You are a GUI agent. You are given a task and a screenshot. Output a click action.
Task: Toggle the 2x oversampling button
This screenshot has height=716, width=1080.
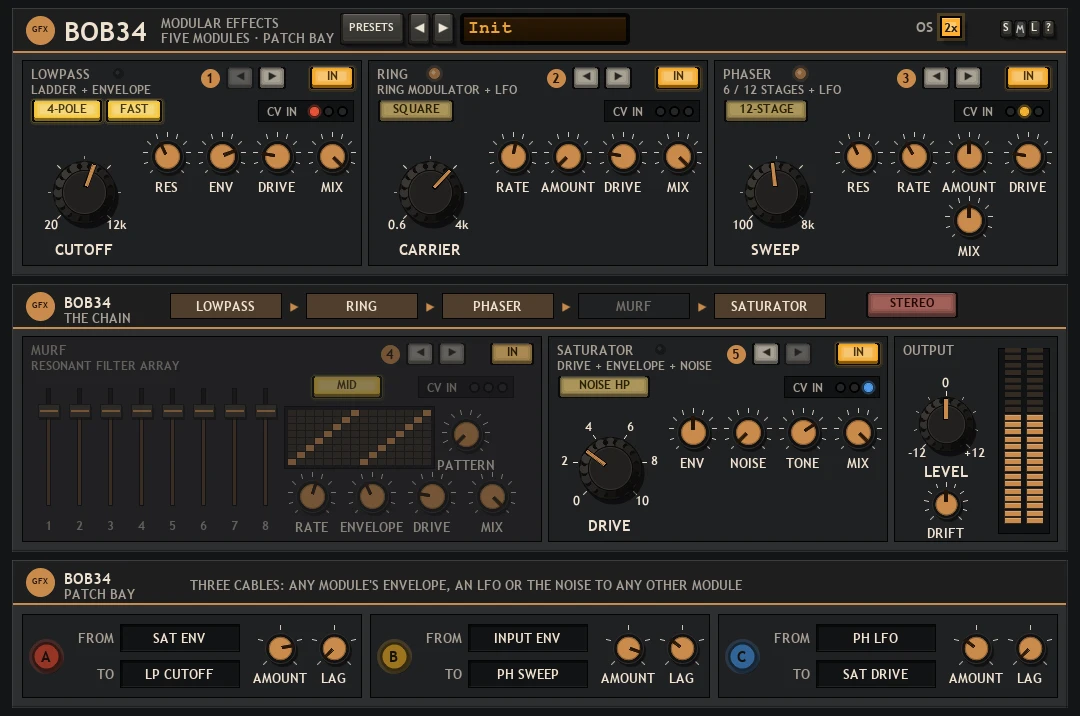point(951,28)
